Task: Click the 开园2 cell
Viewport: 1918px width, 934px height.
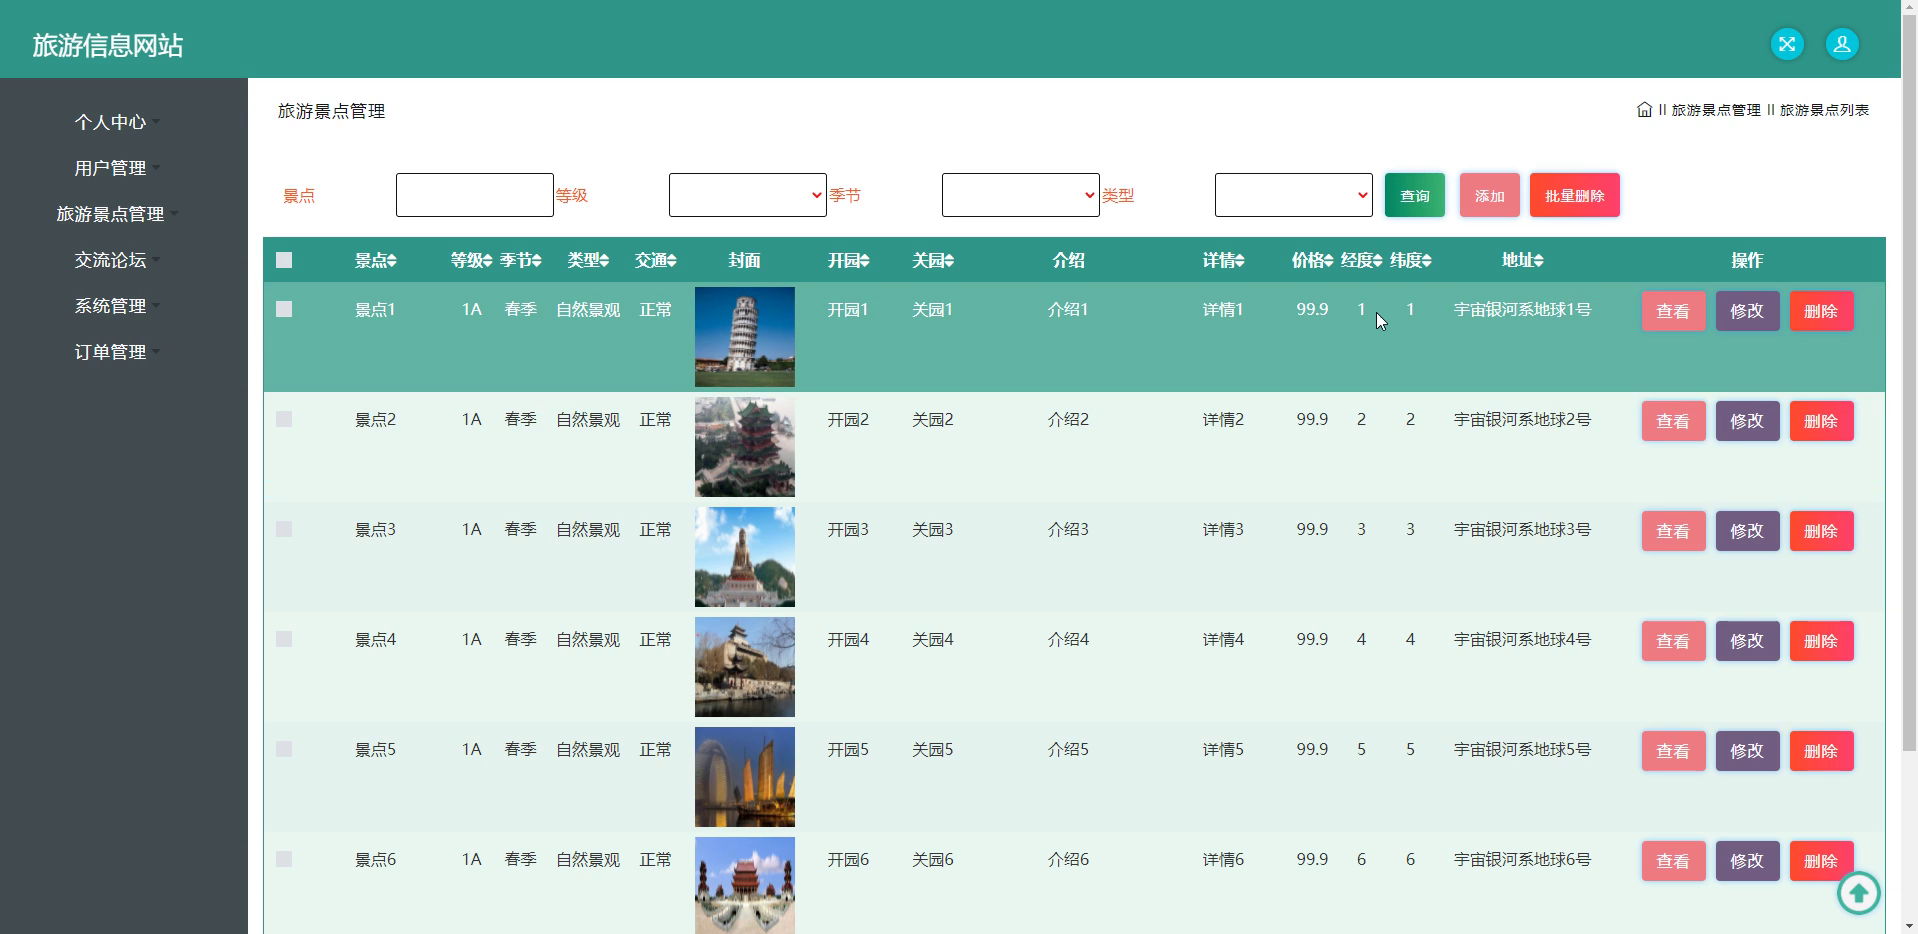Action: coord(848,419)
